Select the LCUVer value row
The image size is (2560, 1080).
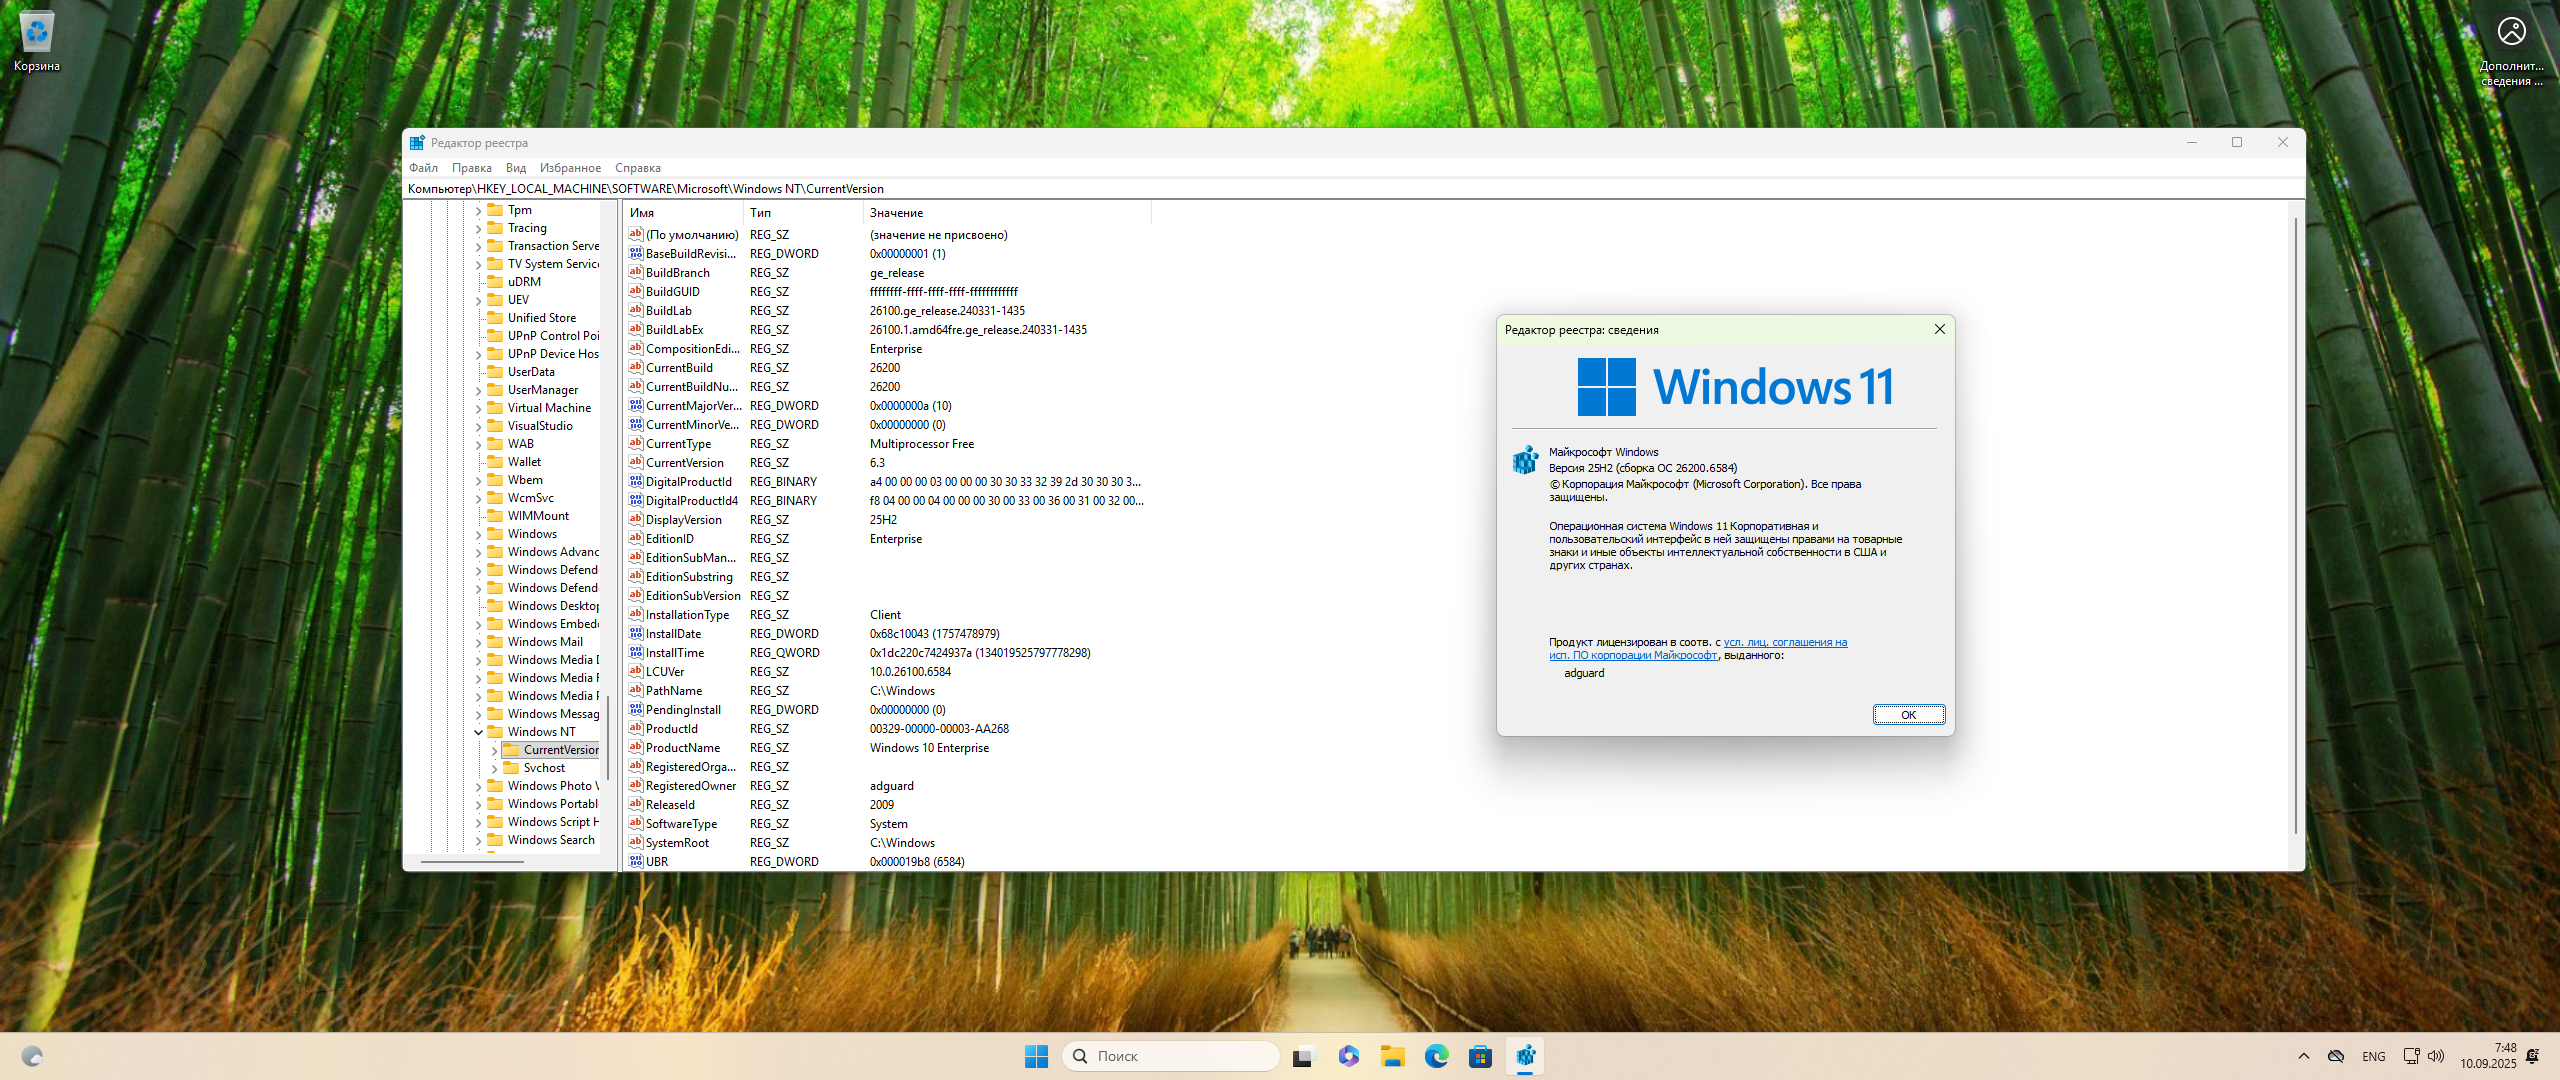pyautogui.click(x=888, y=672)
